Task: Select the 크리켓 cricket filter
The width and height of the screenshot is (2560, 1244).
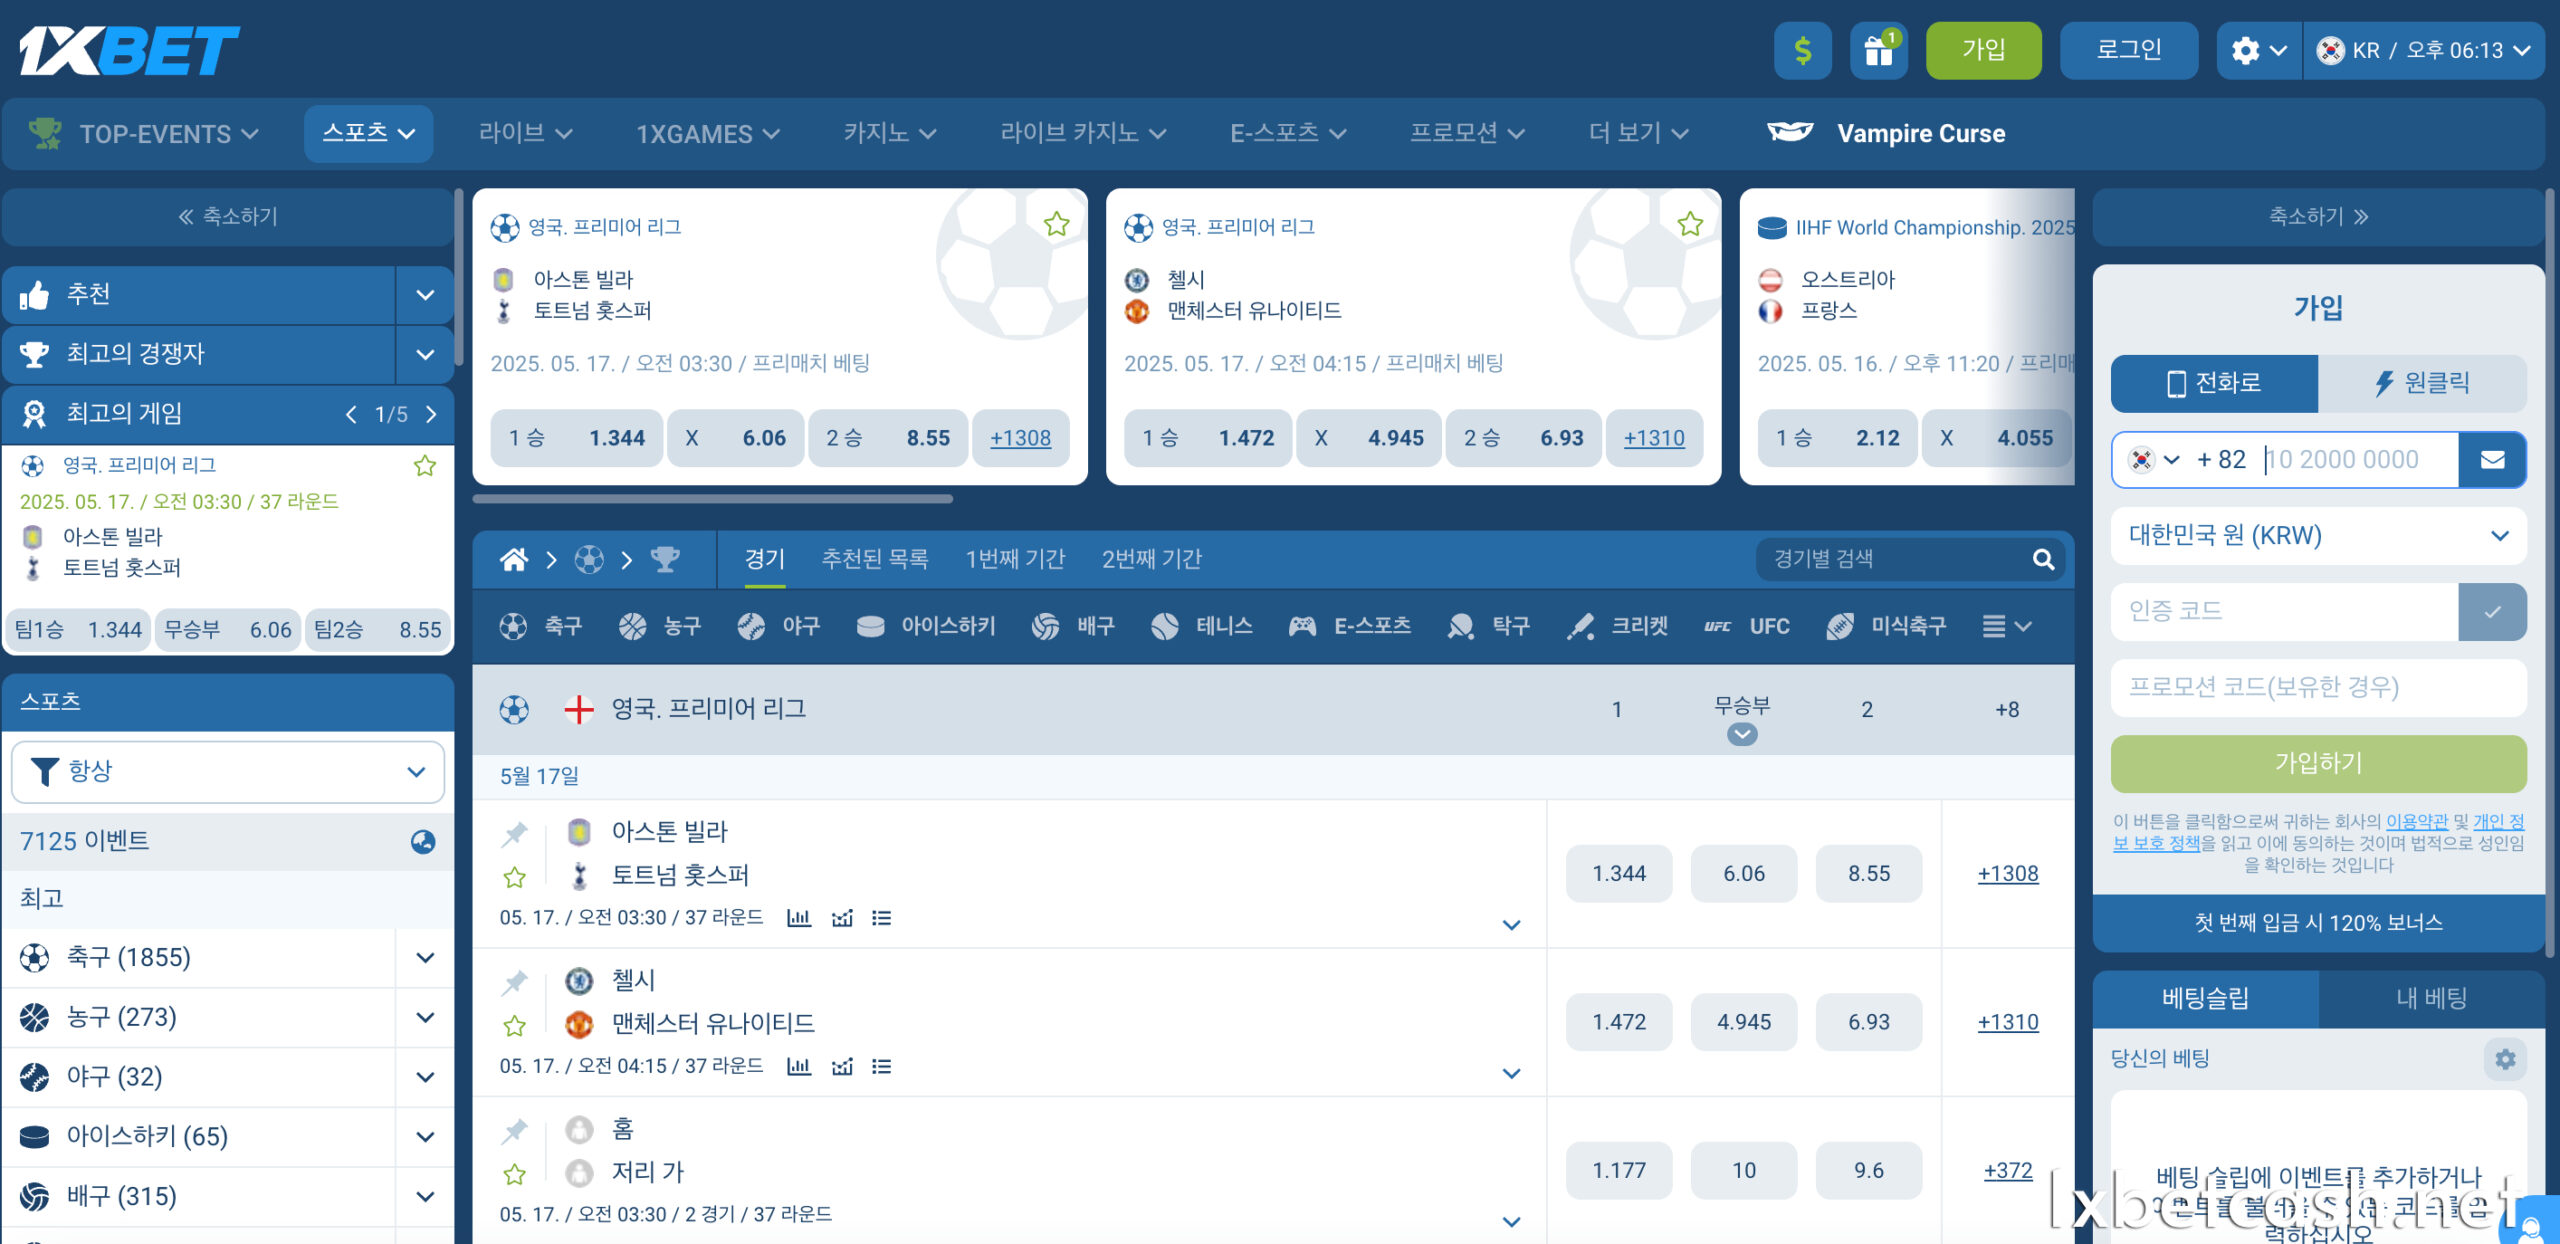Action: click(x=1617, y=626)
